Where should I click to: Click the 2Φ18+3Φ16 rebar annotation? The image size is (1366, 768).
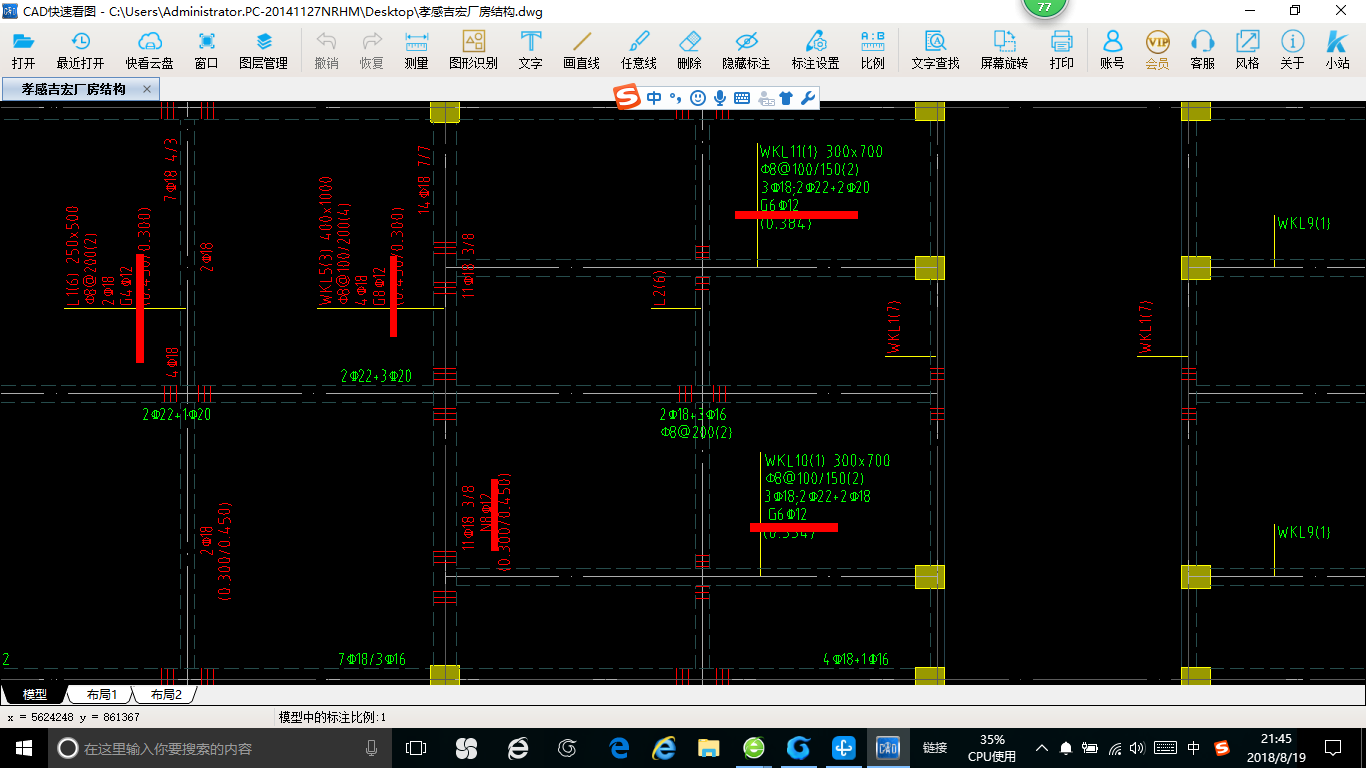[693, 414]
